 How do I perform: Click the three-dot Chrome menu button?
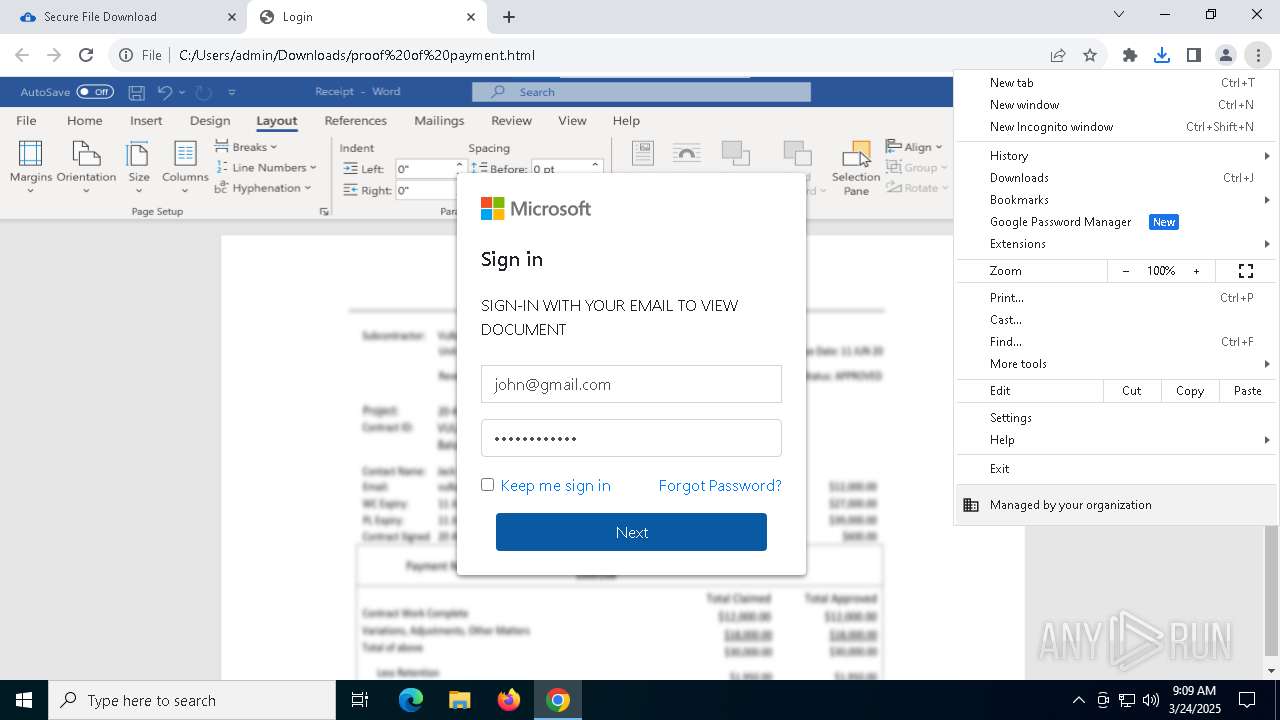tap(1258, 55)
